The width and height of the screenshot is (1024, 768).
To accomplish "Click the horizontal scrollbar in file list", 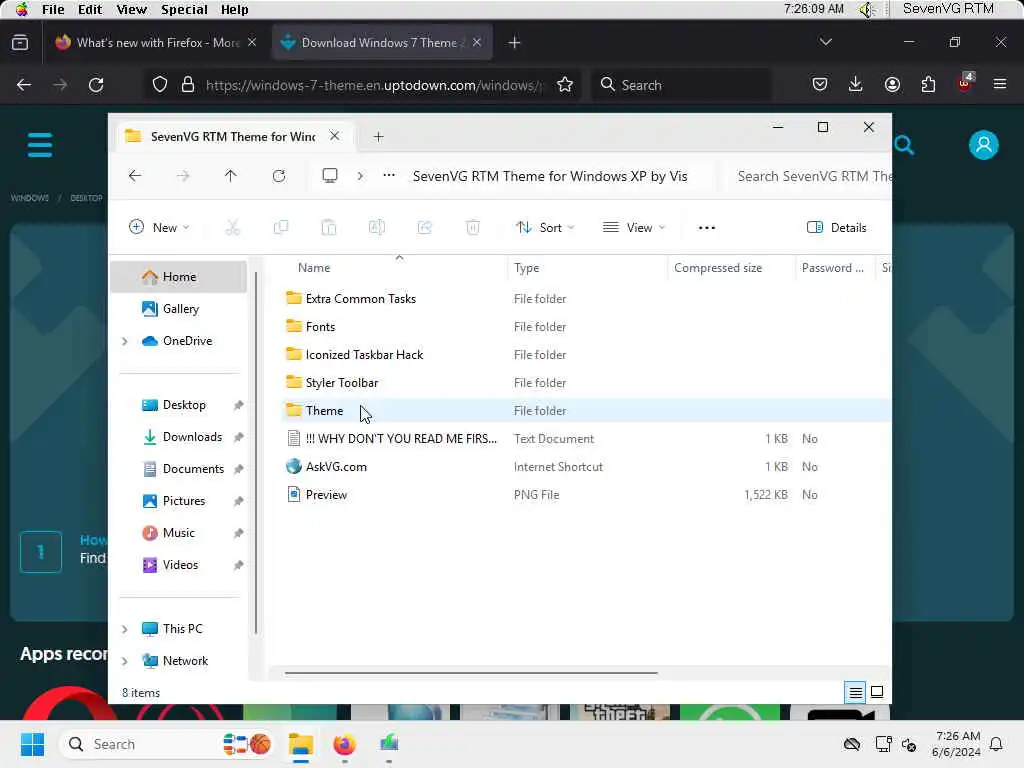I will click(471, 672).
